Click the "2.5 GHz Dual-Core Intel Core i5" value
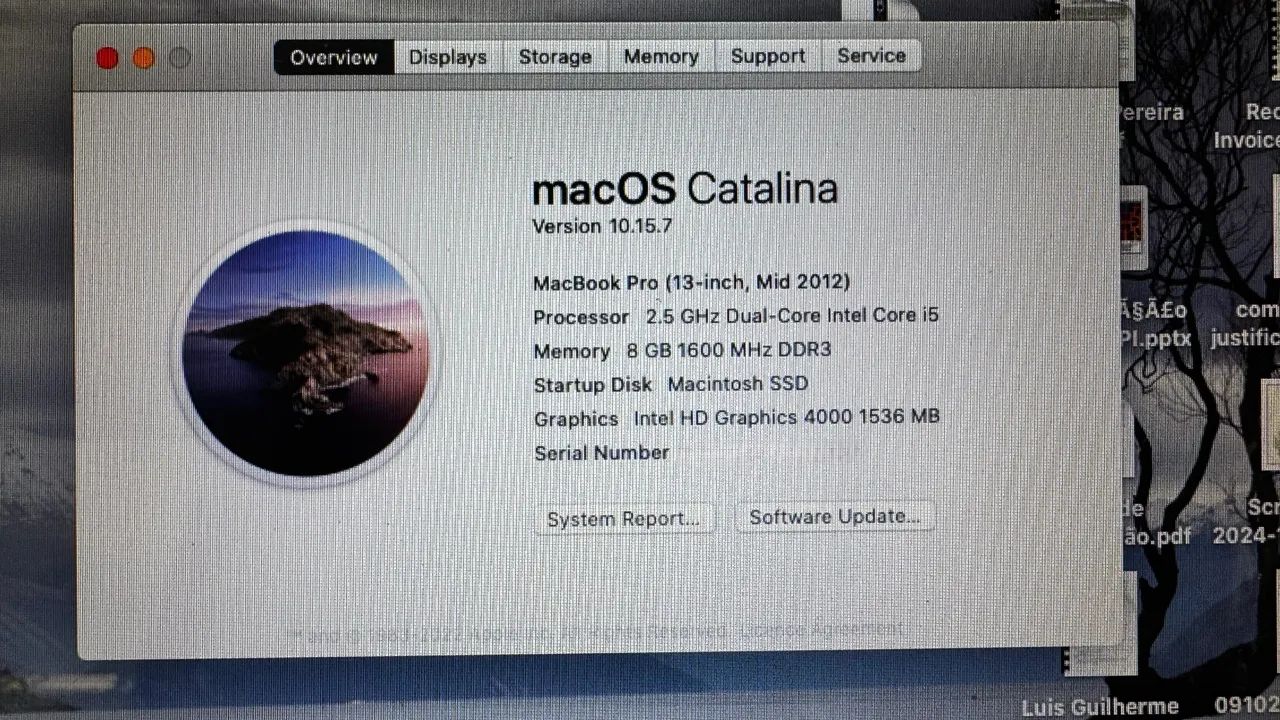 (x=792, y=316)
